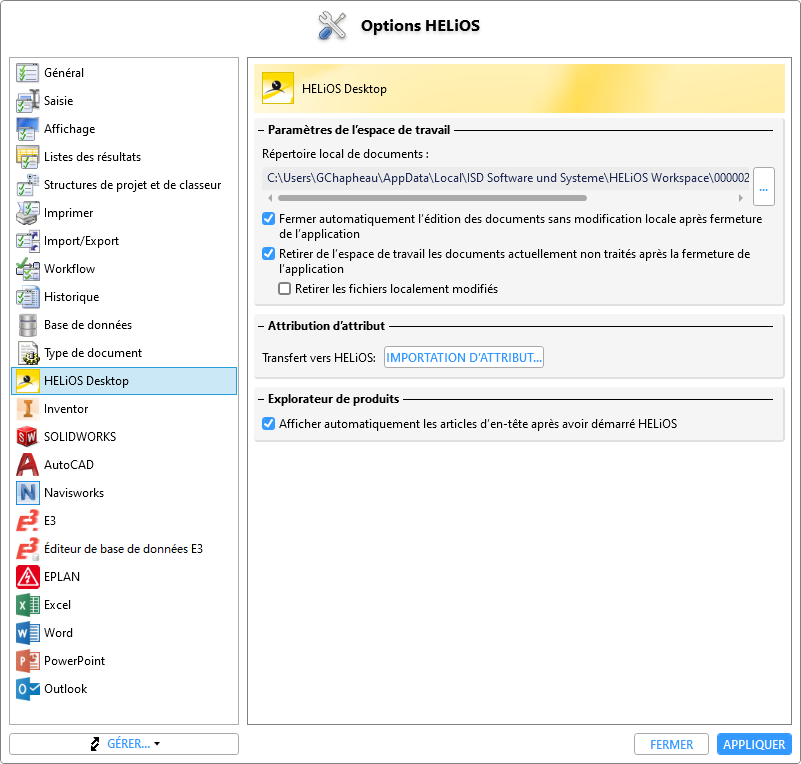Click the EPLAN icon
801x764 pixels.
[x=28, y=577]
